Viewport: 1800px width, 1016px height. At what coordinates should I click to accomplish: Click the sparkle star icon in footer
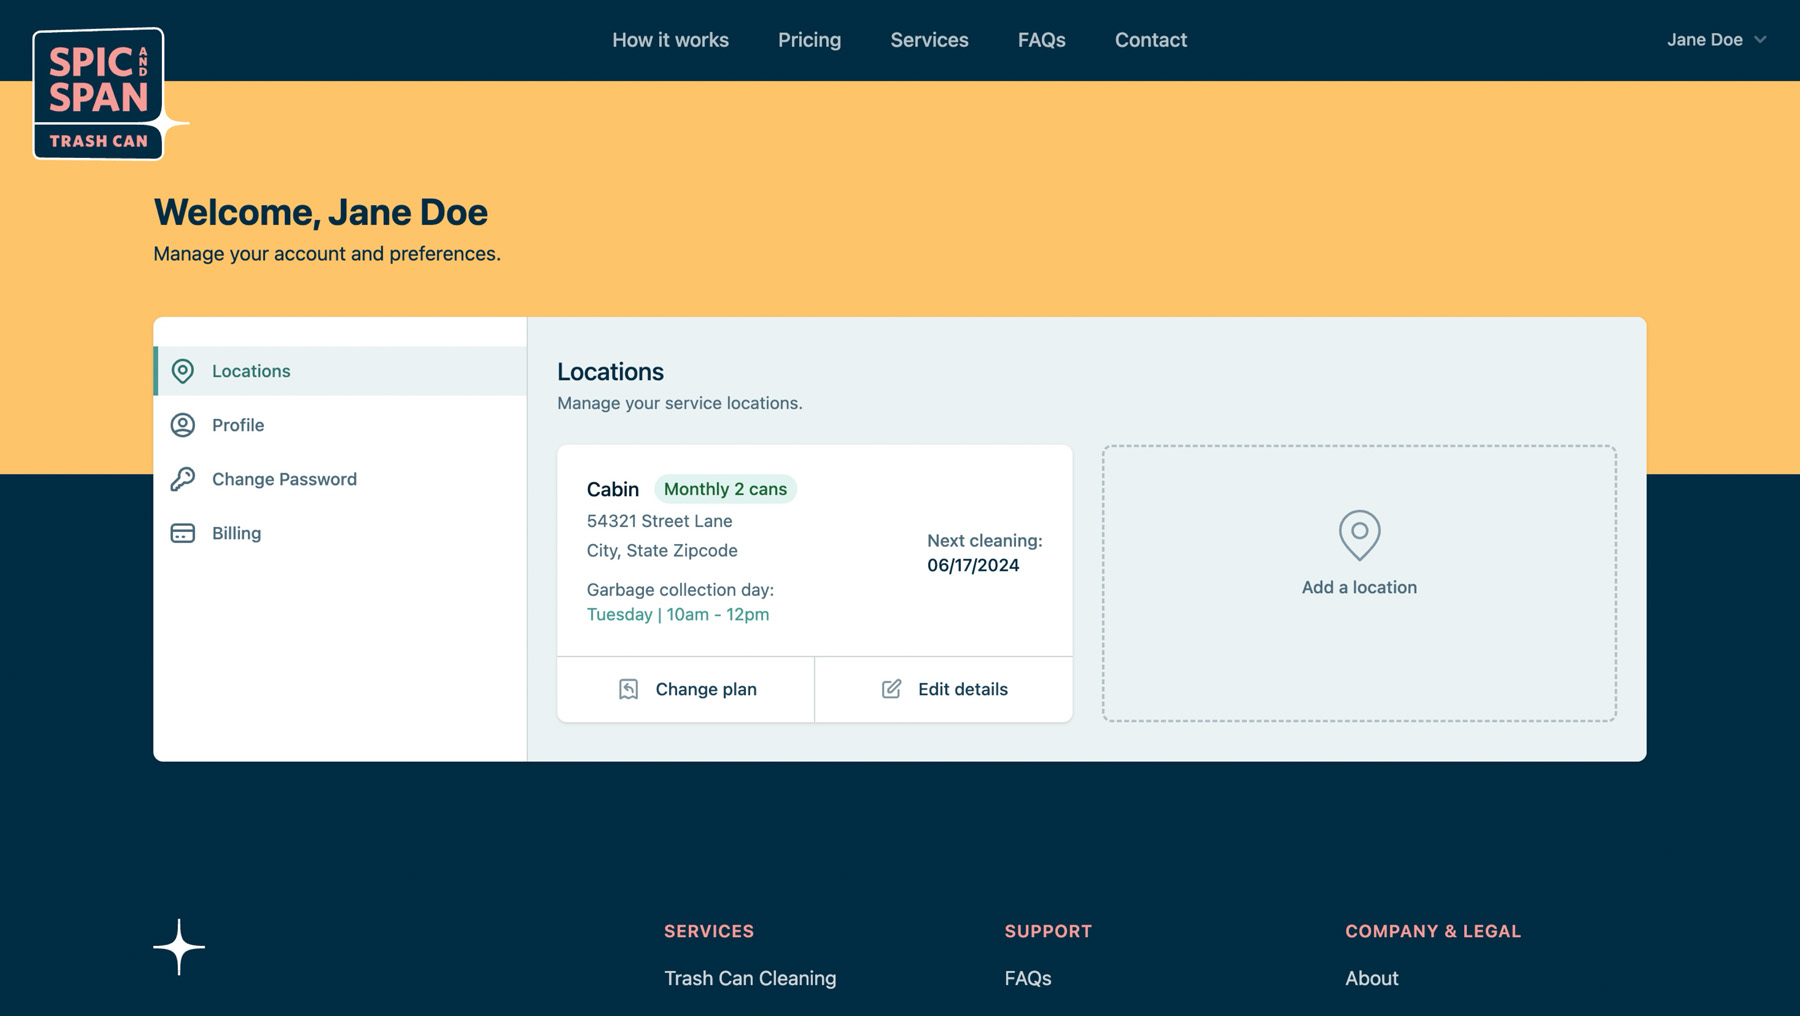click(x=179, y=947)
